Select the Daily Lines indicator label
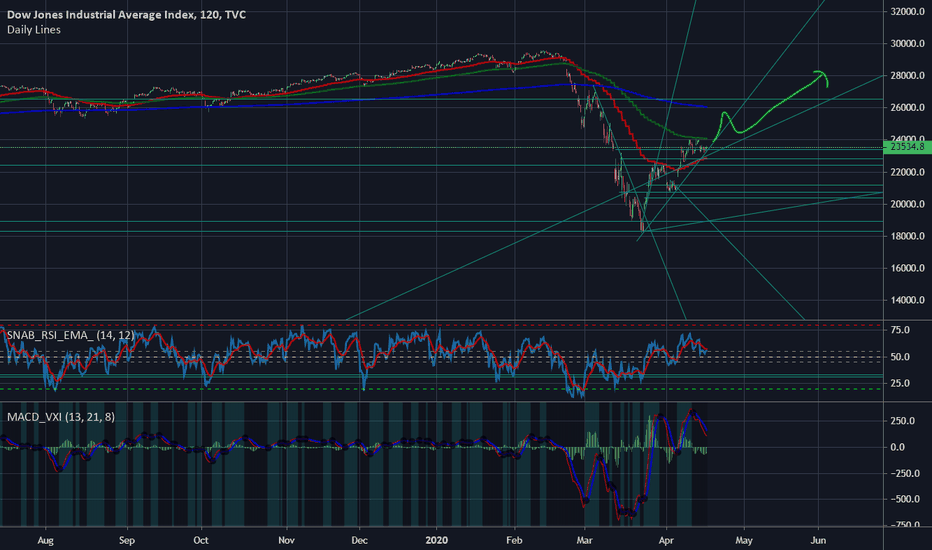Viewport: 932px width, 550px height. click(x=34, y=30)
